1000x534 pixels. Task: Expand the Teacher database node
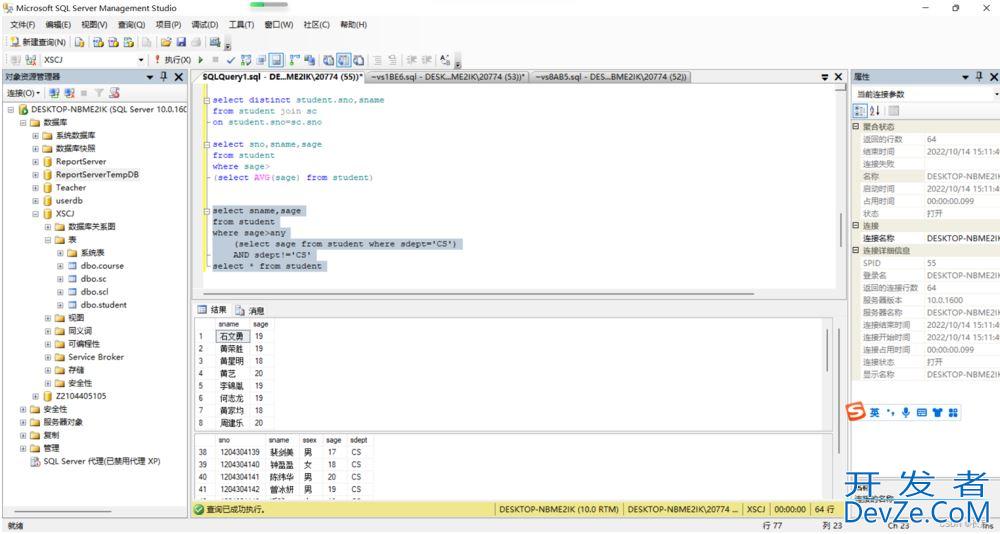pyautogui.click(x=36, y=188)
